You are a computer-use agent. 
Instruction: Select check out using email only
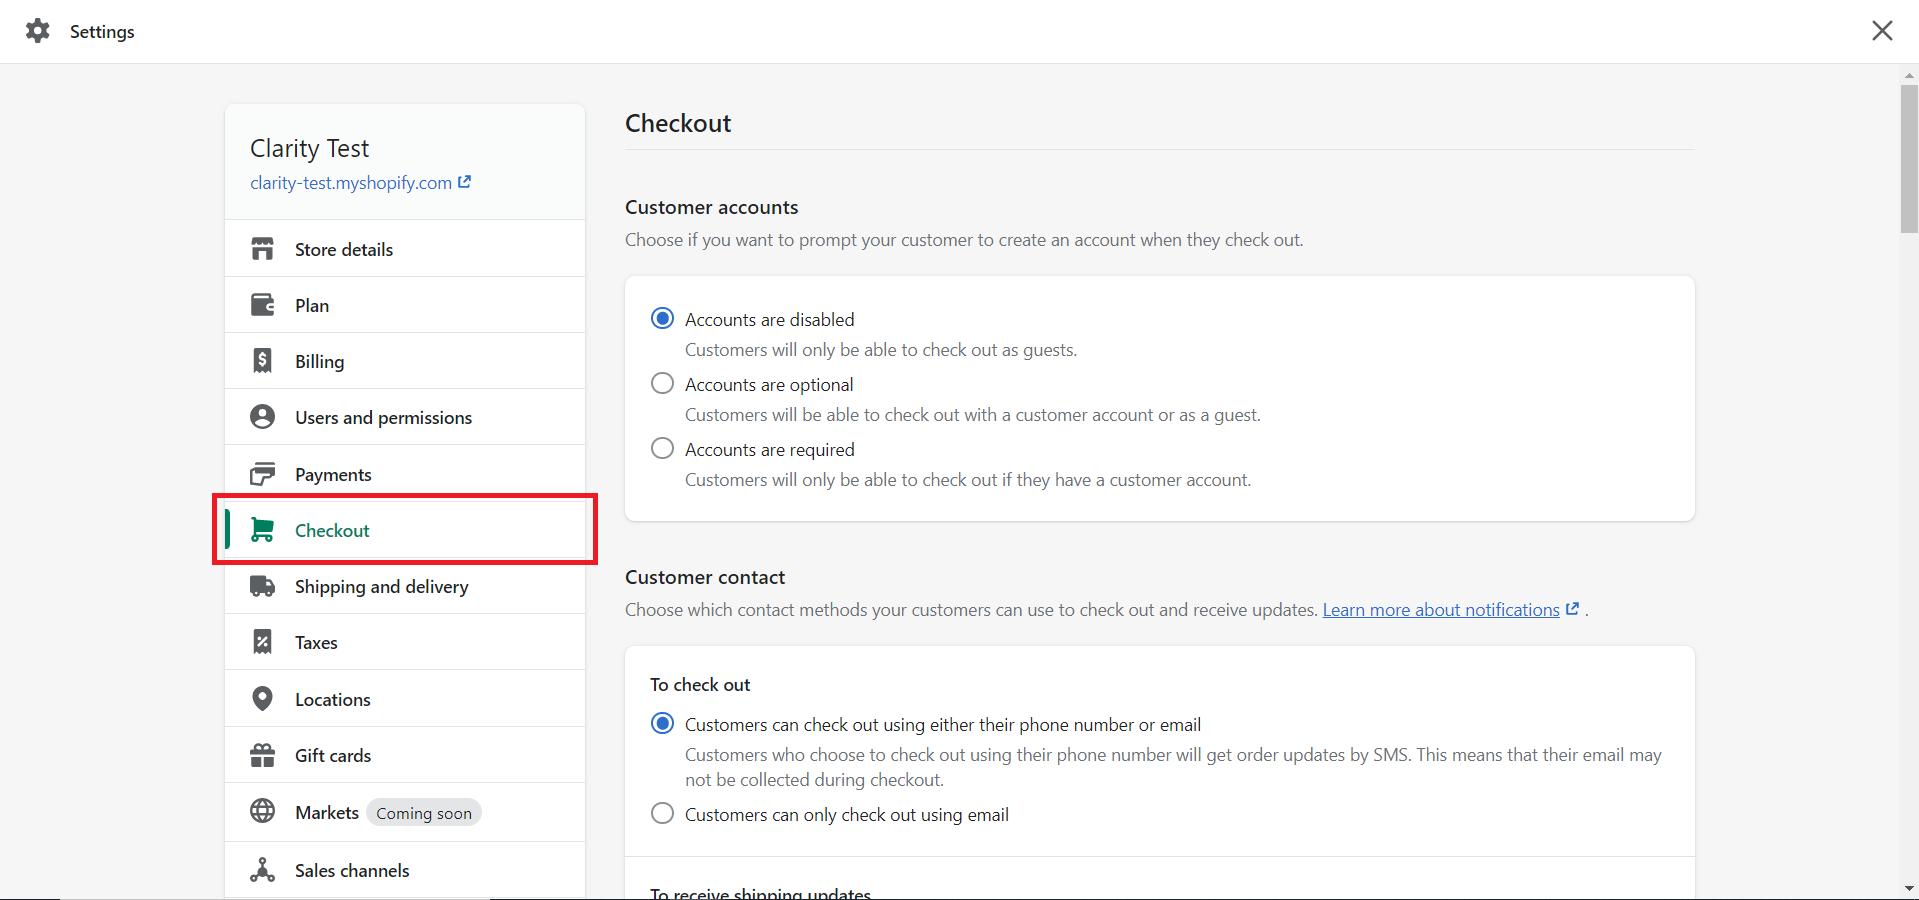point(662,814)
